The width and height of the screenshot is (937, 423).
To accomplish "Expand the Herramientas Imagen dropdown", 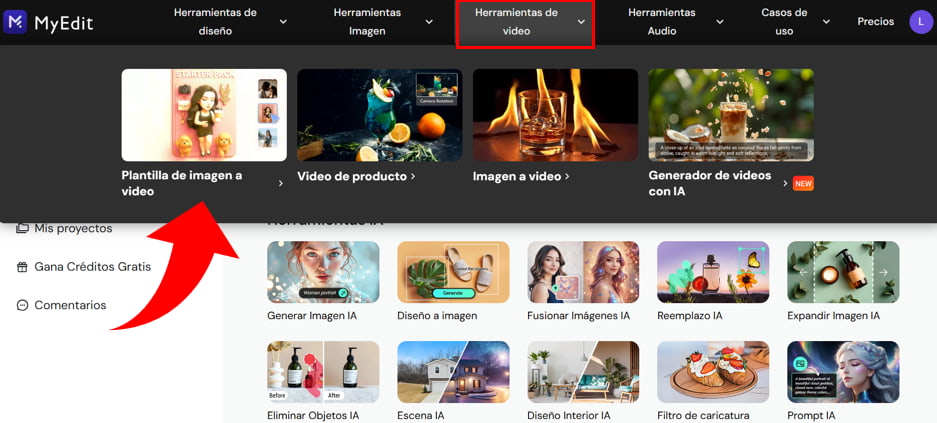I will point(383,22).
